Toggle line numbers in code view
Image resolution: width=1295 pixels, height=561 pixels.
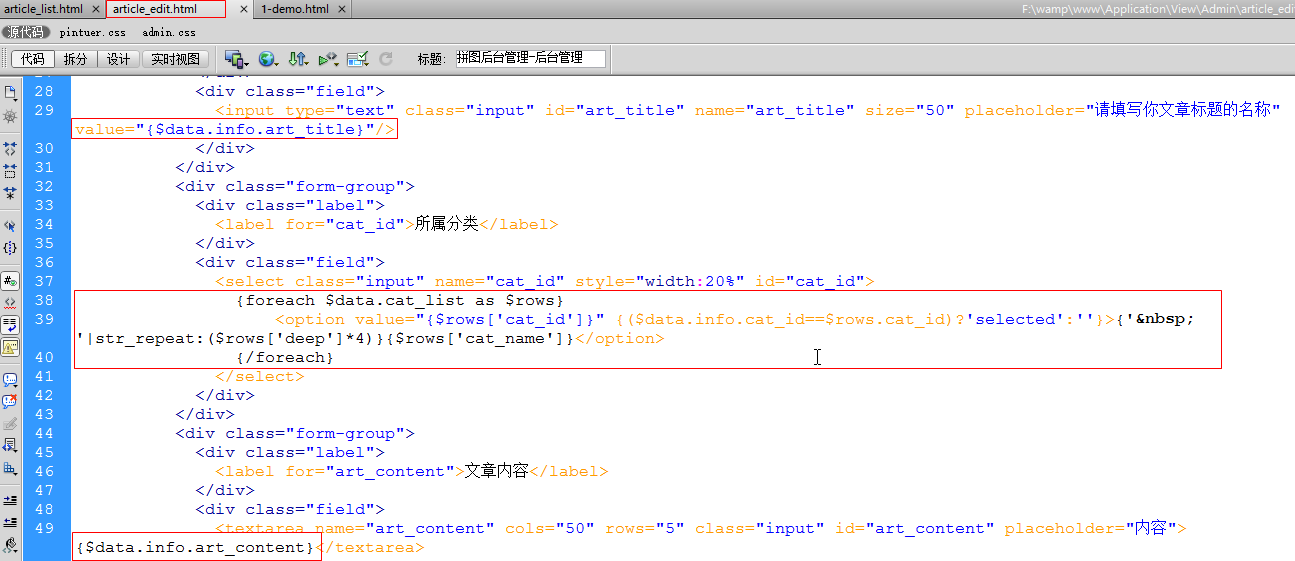coord(10,280)
